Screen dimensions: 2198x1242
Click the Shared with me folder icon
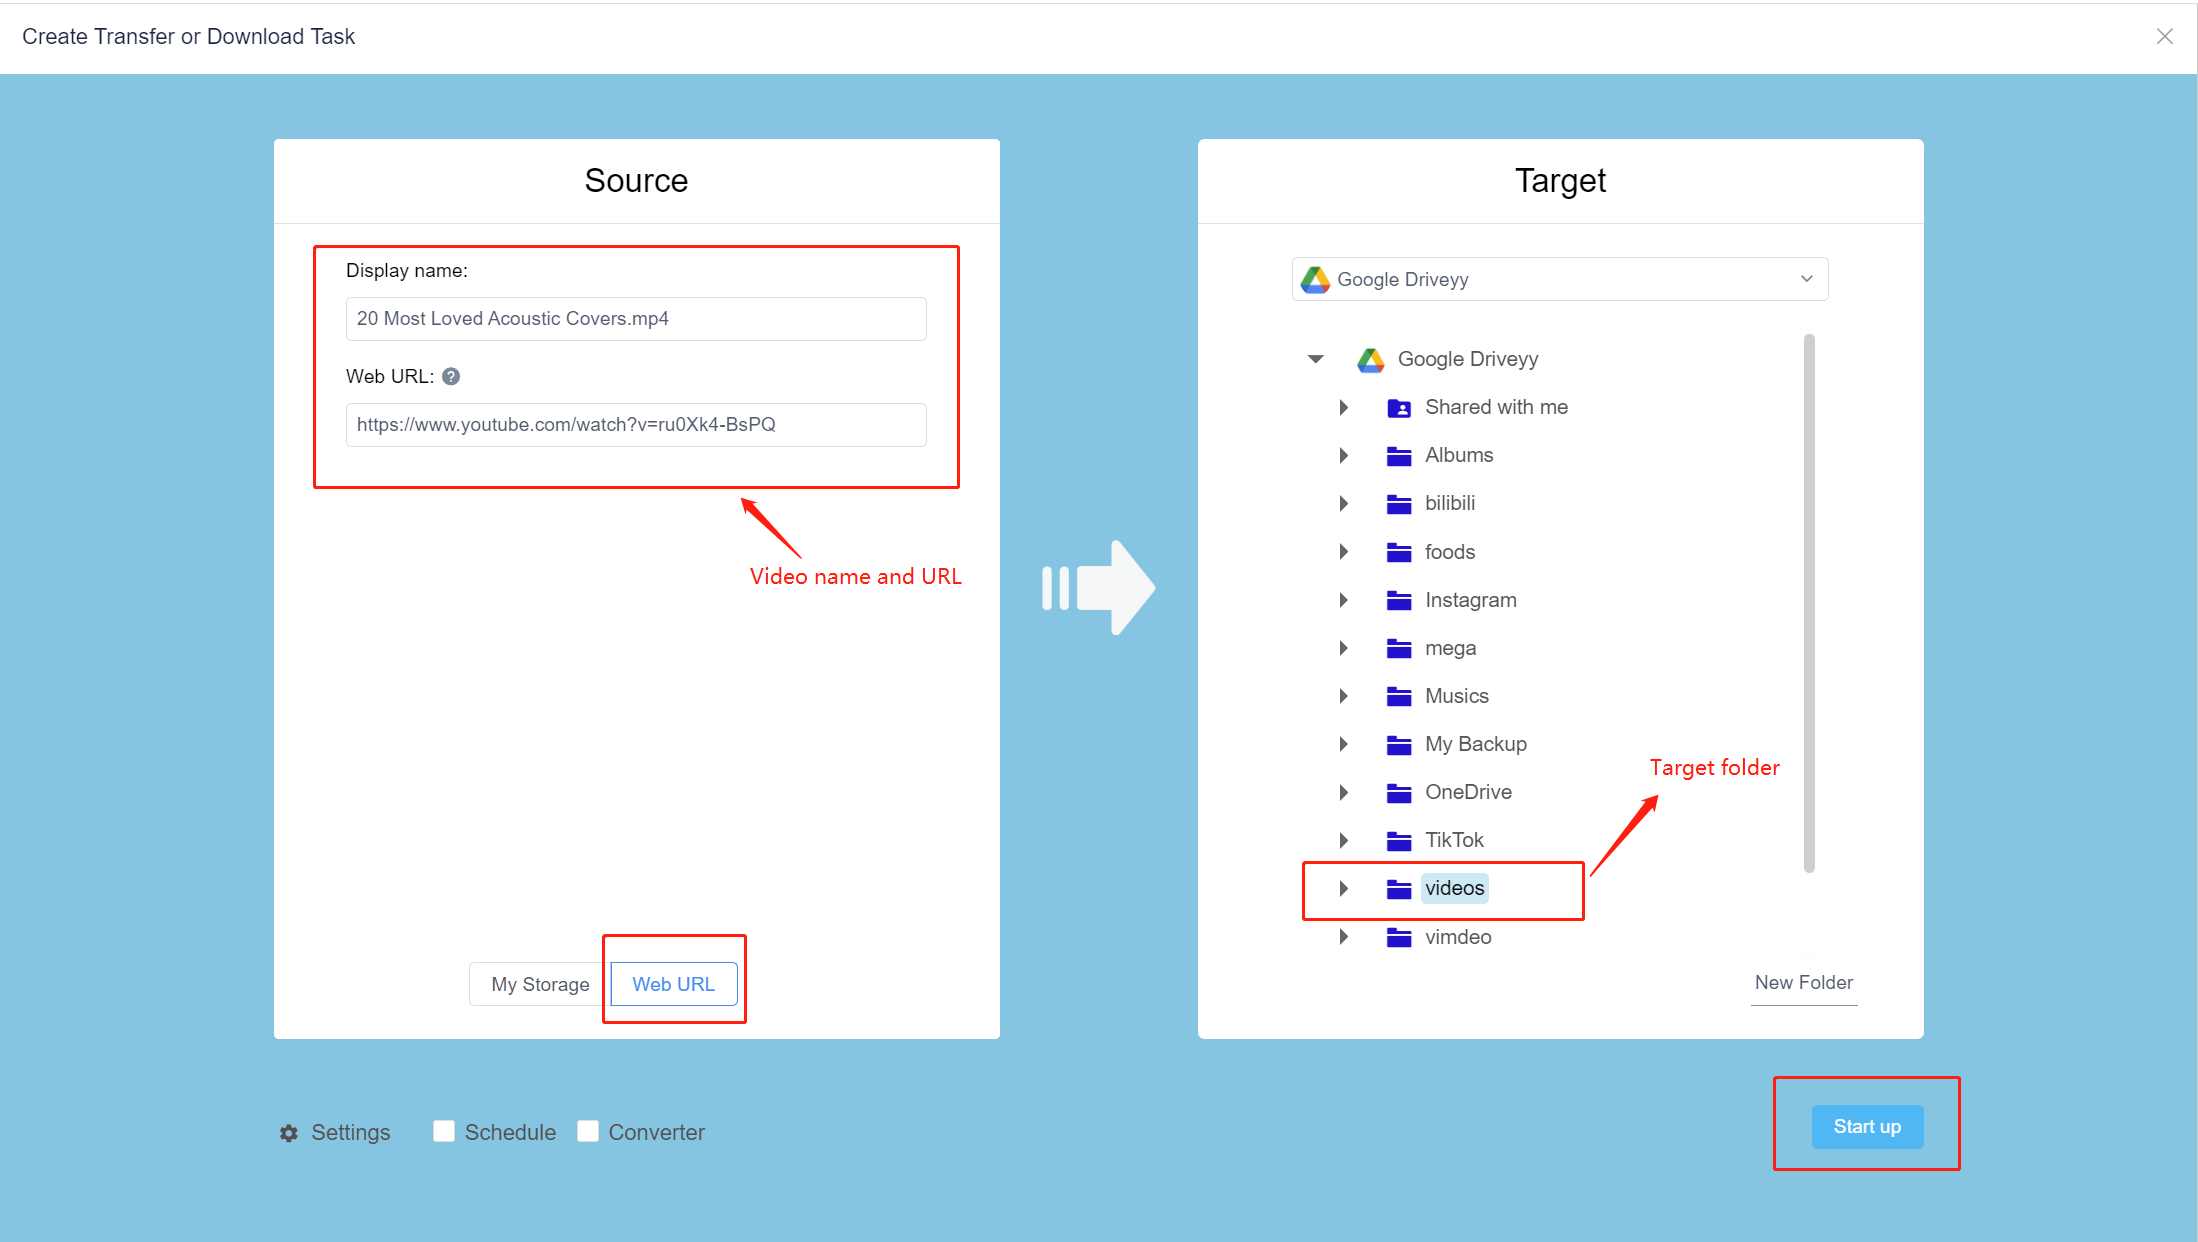coord(1396,407)
